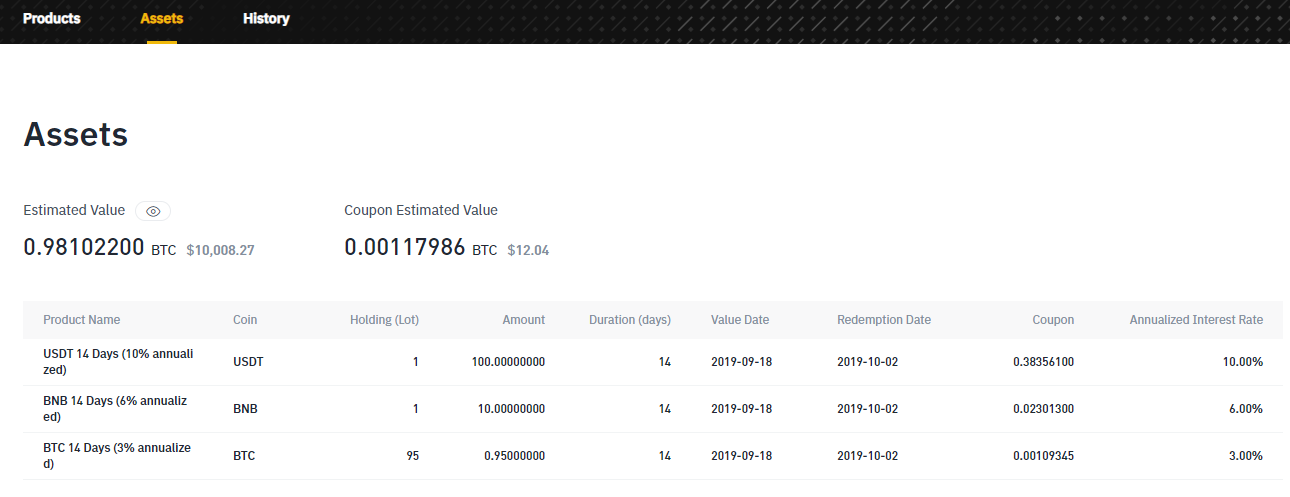Select the BTC 14 Days product name
Viewport: 1290px width, 497px height.
pyautogui.click(x=117, y=455)
